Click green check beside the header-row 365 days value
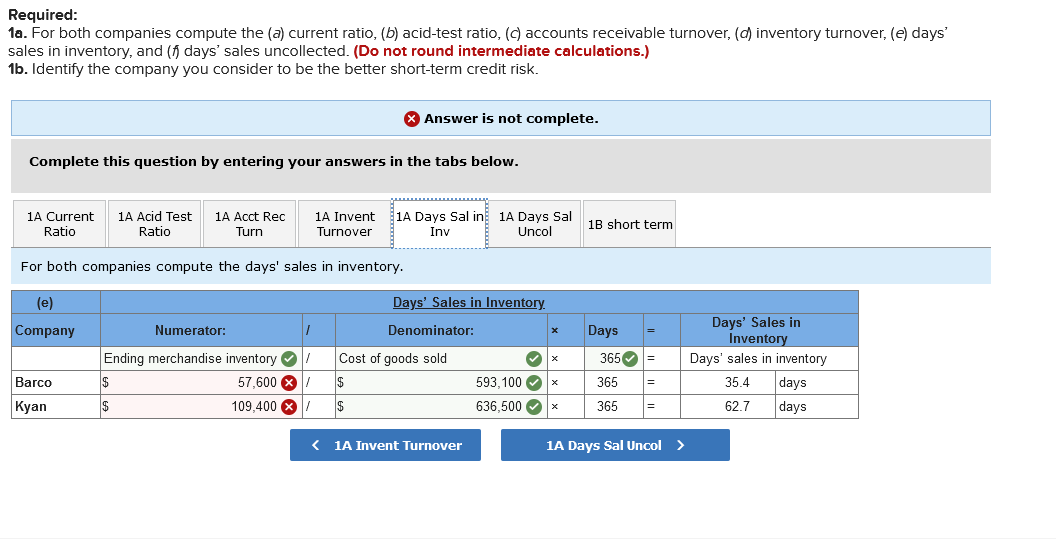The width and height of the screenshot is (1056, 541). tap(630, 359)
